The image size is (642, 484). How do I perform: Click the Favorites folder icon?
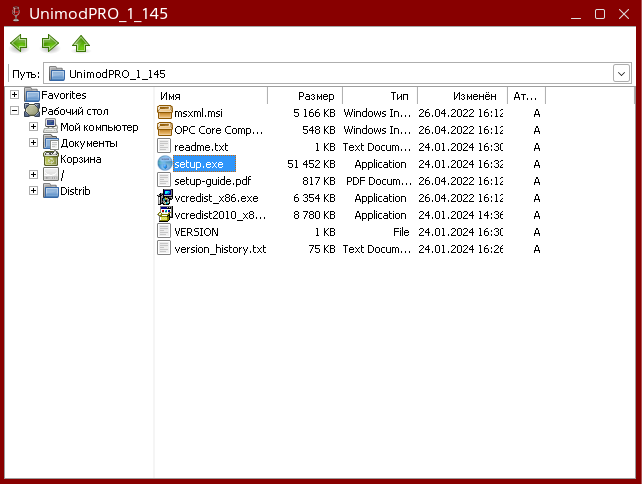(x=32, y=95)
